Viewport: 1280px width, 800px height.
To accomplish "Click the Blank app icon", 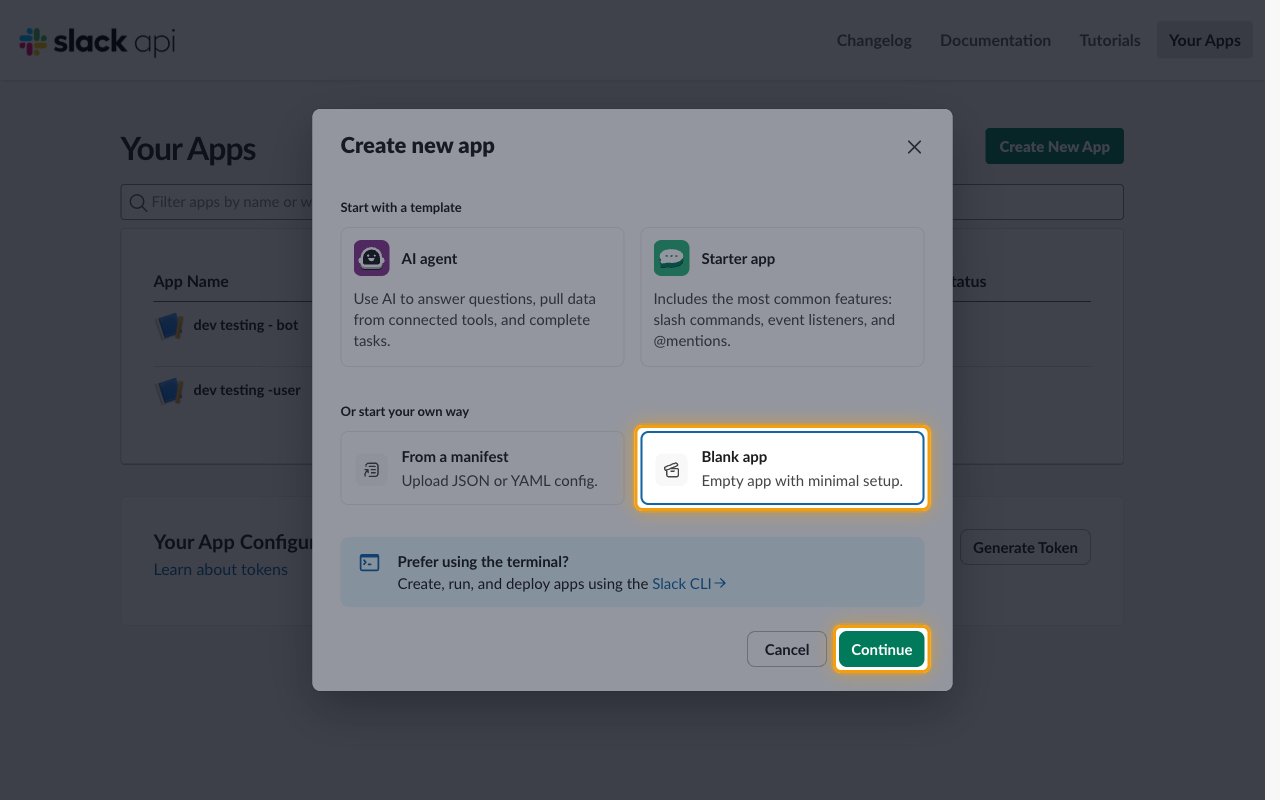I will point(672,469).
